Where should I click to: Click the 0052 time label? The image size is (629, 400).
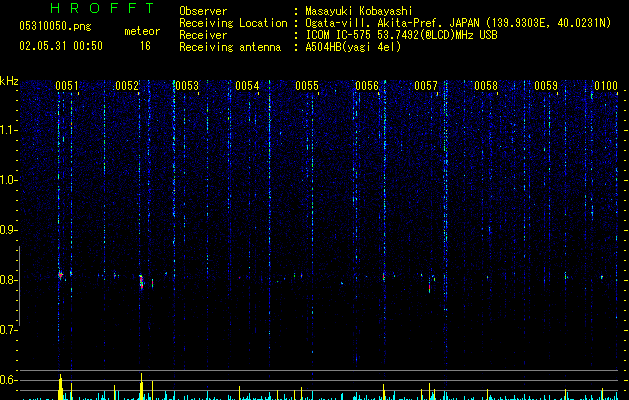(127, 86)
